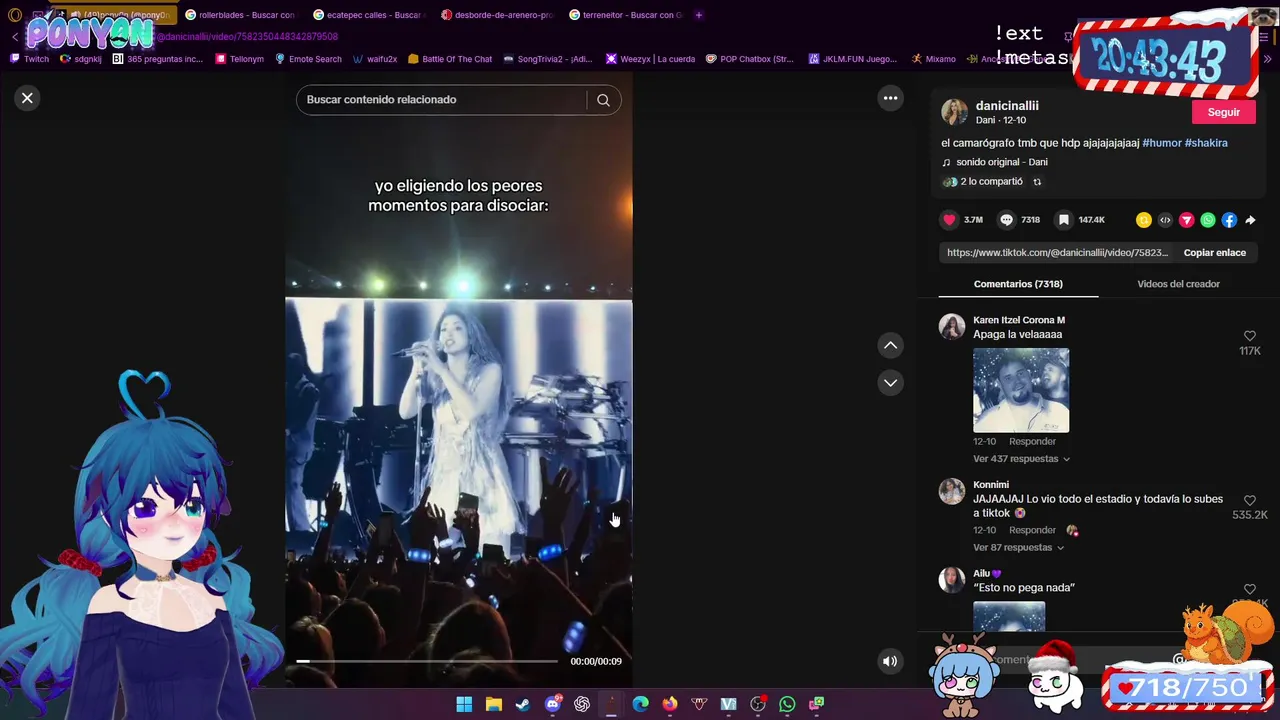The height and width of the screenshot is (720, 1280).
Task: Reply to Karen Itzel Corona M's comment
Action: (1032, 441)
